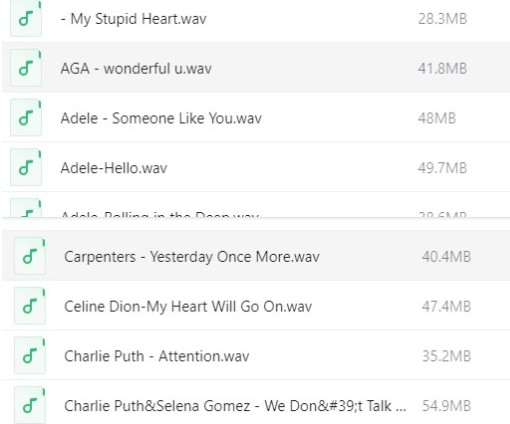The height and width of the screenshot is (424, 510).
Task: Click the music icon beside My Stupid Heart.wav
Action: tap(26, 18)
